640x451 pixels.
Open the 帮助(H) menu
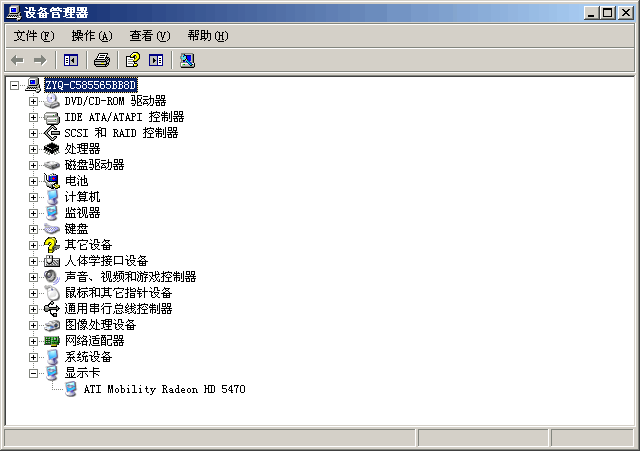[208, 36]
